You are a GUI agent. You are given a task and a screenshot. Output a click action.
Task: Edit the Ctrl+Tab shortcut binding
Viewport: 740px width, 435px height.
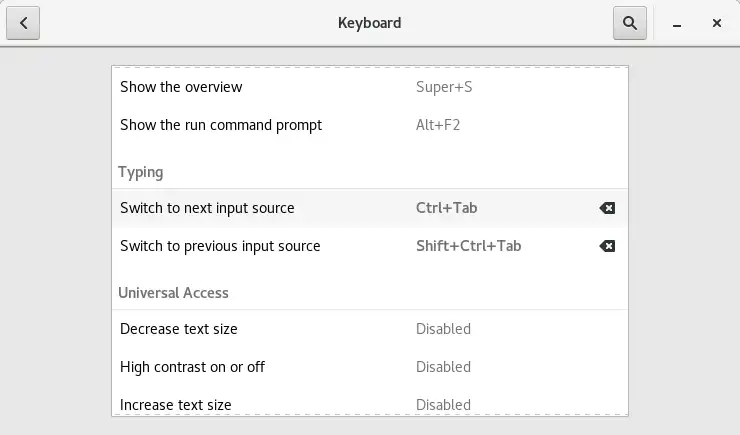pos(447,208)
